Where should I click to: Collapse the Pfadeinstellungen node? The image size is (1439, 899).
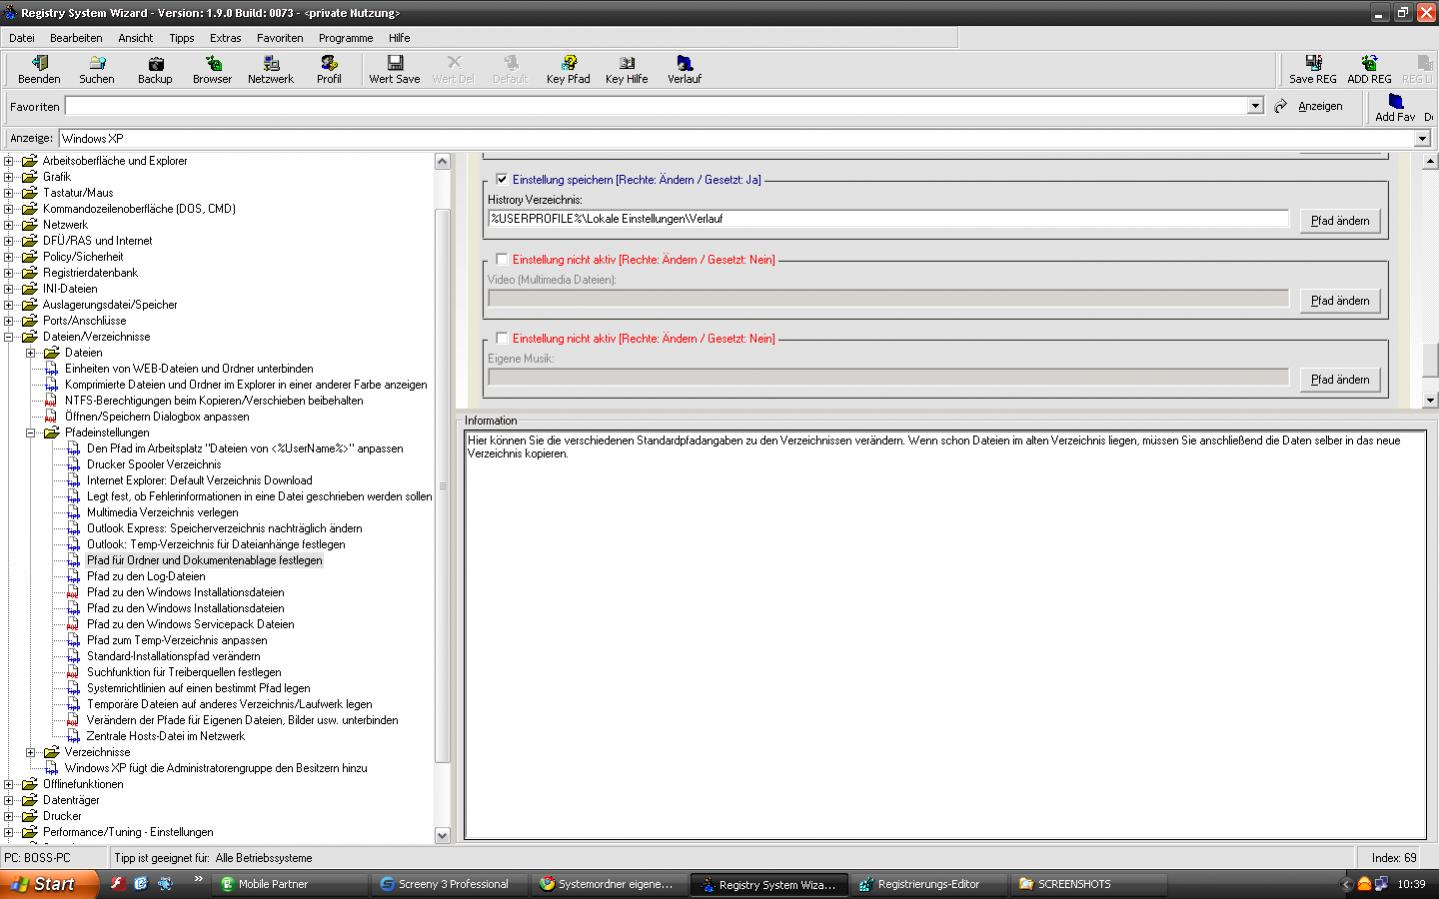31,433
